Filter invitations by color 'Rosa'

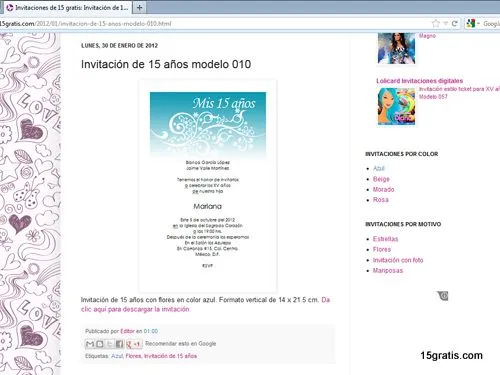coord(381,200)
